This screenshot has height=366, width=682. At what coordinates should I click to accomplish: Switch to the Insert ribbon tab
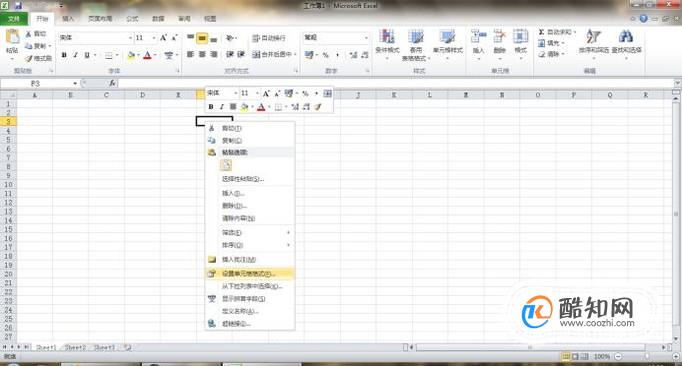68,19
